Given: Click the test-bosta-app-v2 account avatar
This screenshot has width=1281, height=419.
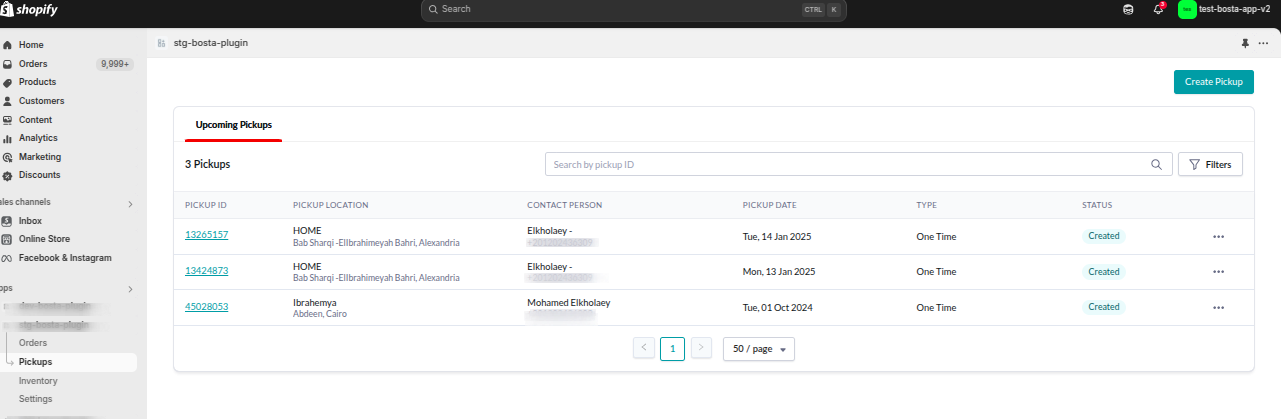Looking at the screenshot, I should [x=1187, y=9].
